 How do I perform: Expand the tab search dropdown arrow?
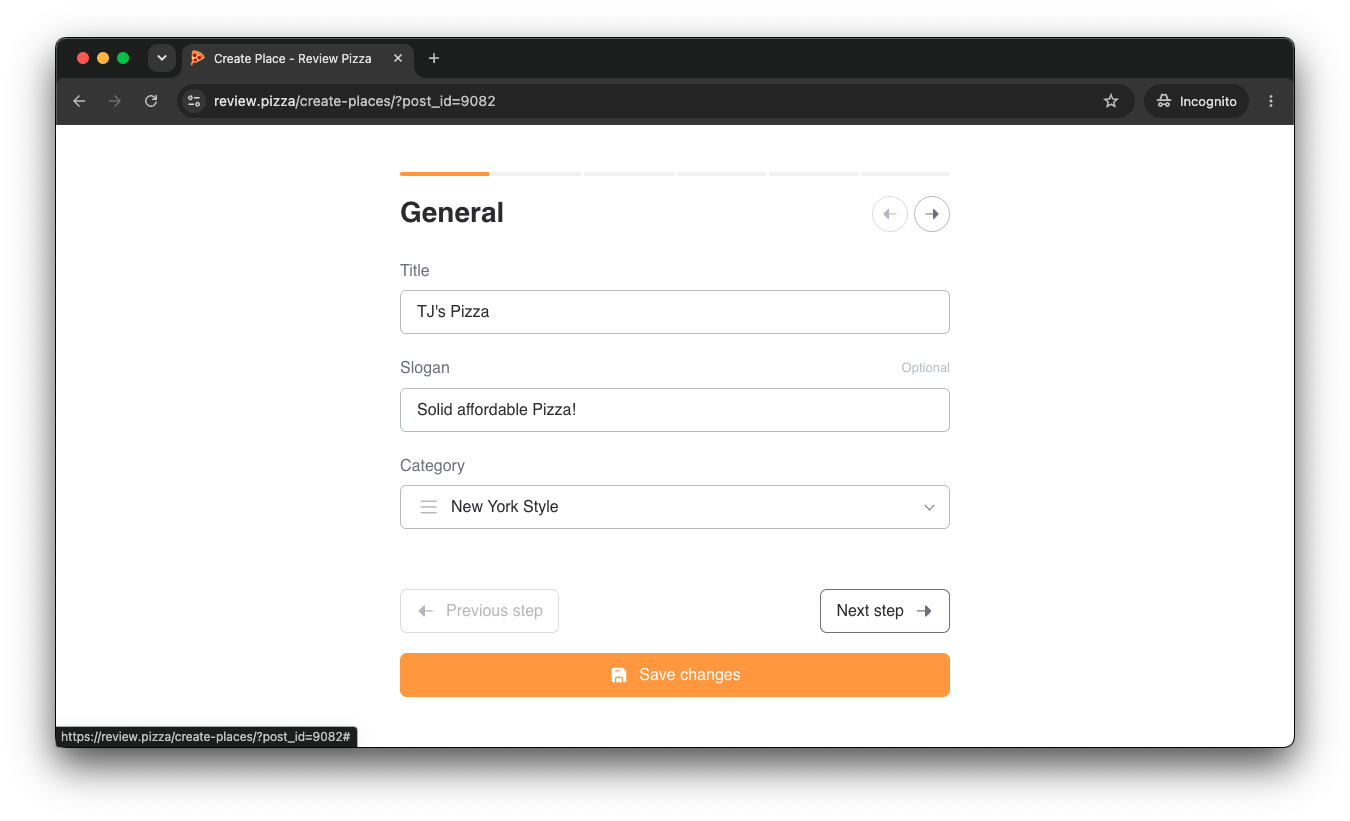coord(162,58)
